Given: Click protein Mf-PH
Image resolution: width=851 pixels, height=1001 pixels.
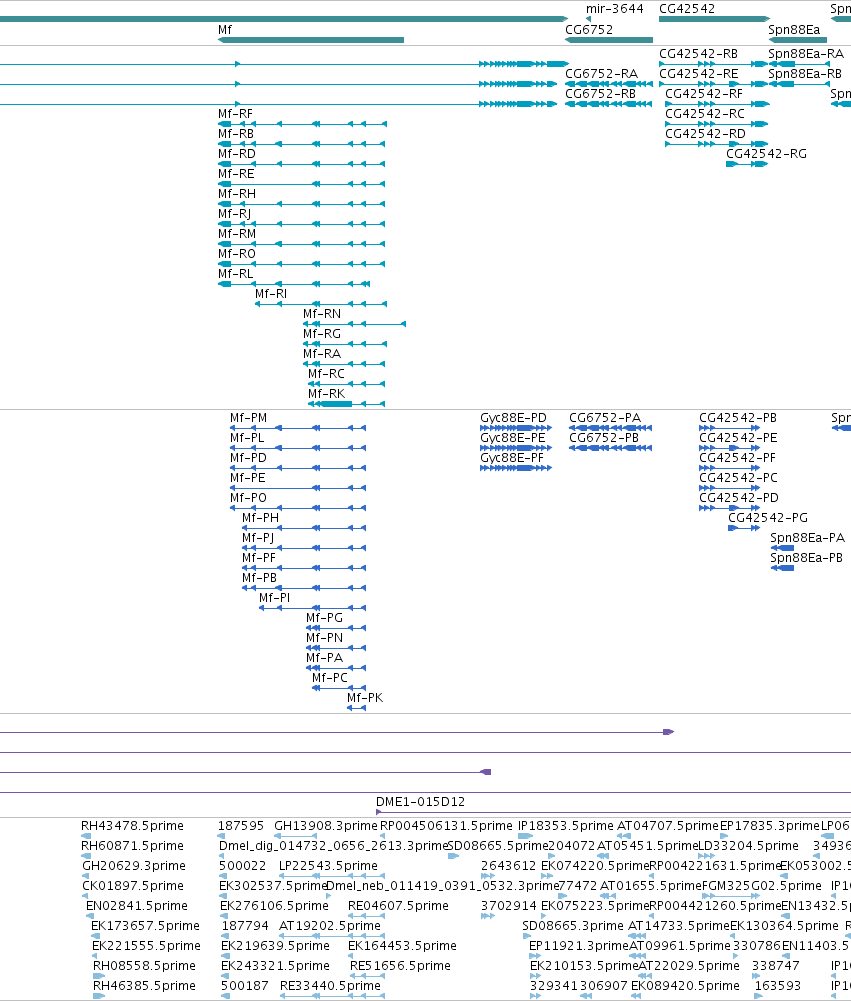Looking at the screenshot, I should point(260,518).
